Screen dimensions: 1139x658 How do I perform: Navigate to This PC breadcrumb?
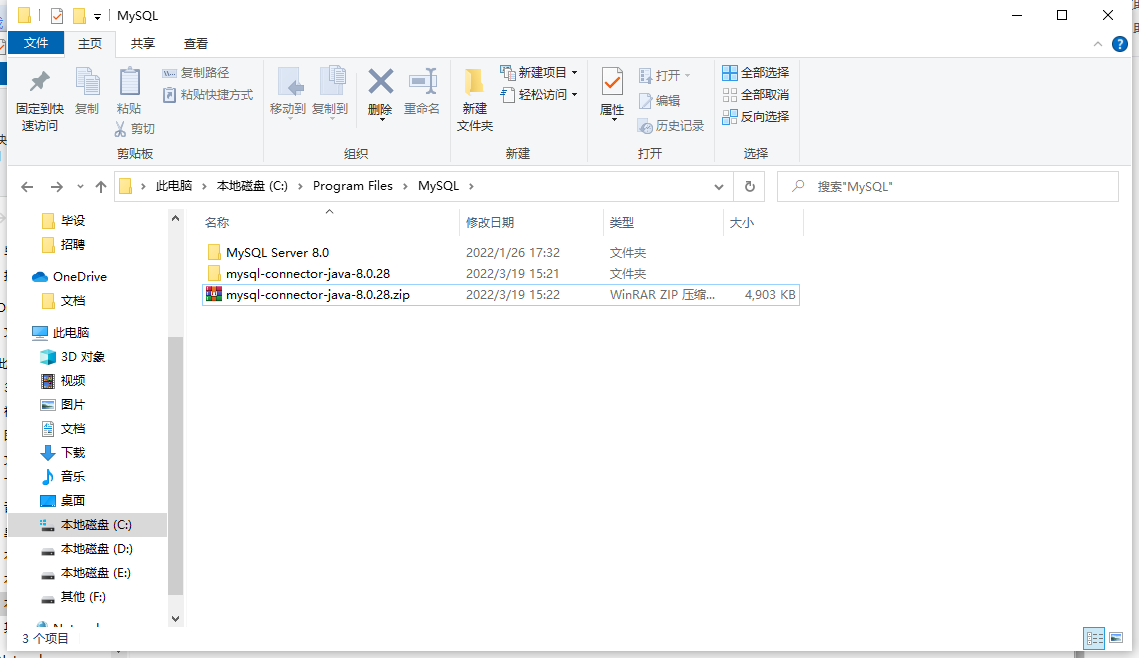click(174, 186)
